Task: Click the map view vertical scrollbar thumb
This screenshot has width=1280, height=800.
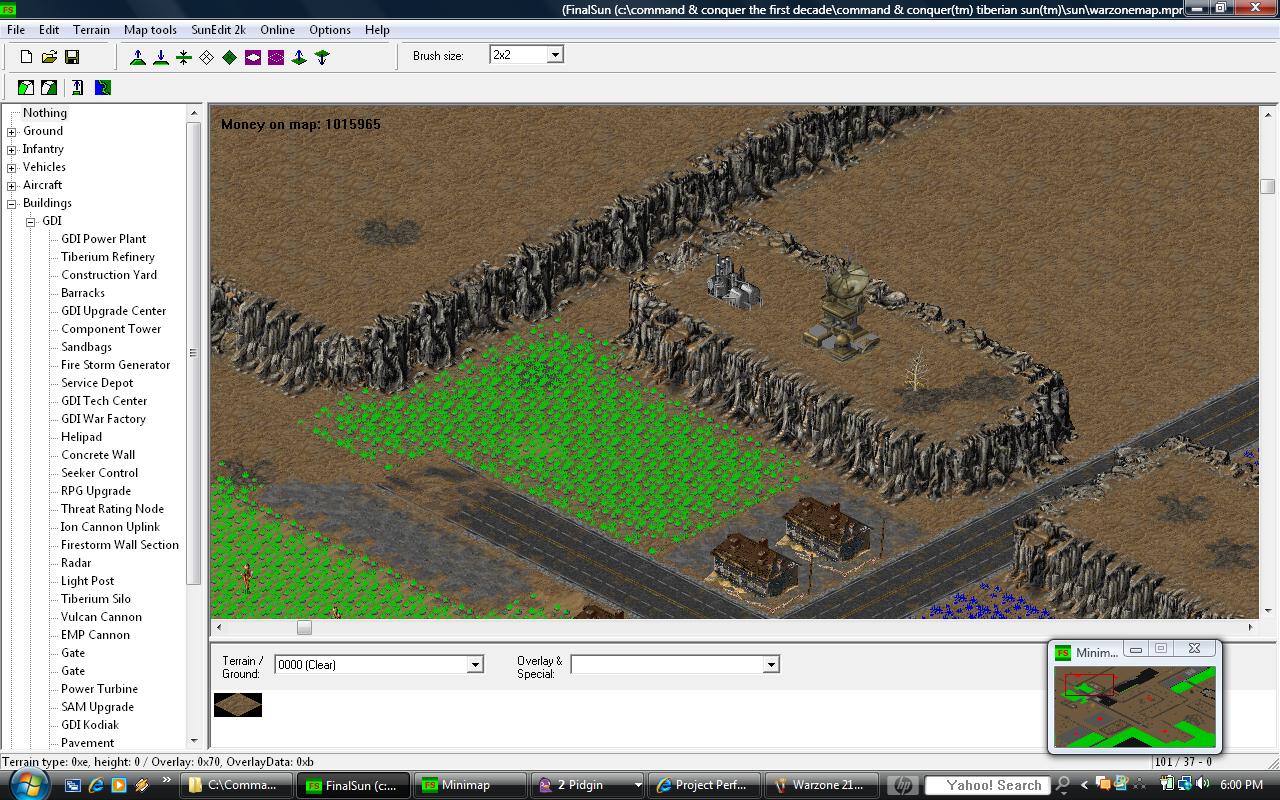Action: pyautogui.click(x=1268, y=186)
